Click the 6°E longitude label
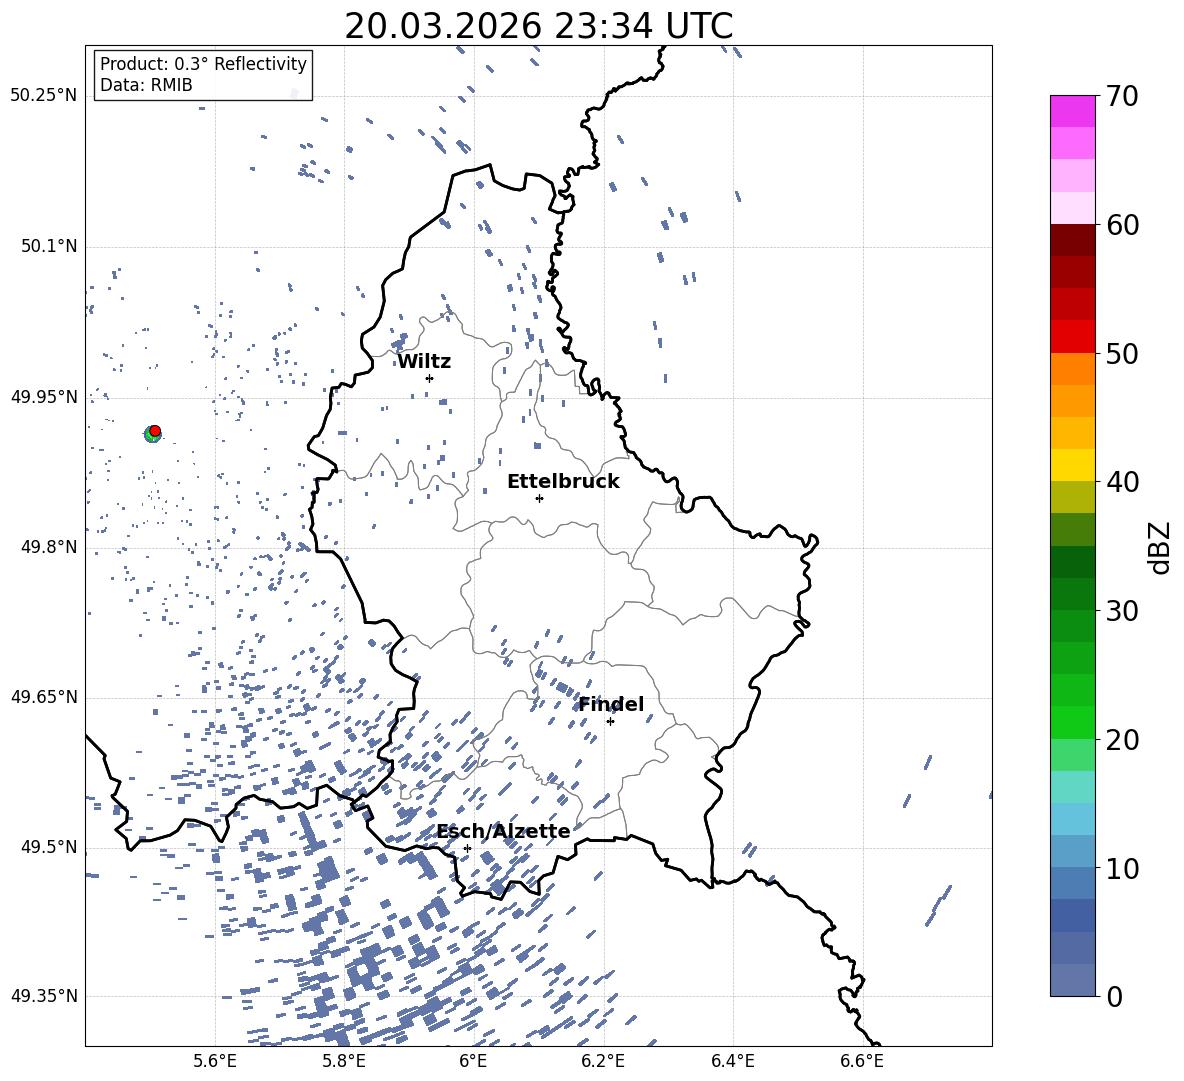This screenshot has width=1184, height=1081. tap(473, 1062)
